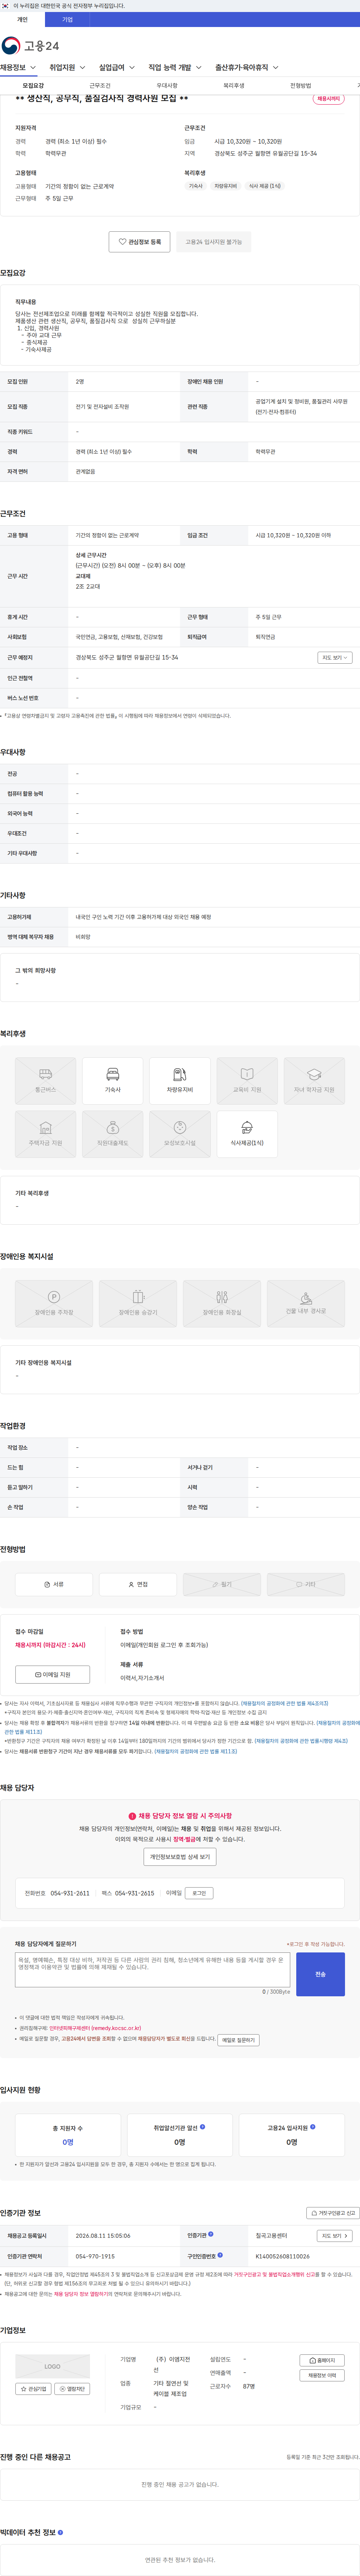The height and width of the screenshot is (2576, 360).
Task: Switch to the 근무조건 section tab
Action: 100,86
